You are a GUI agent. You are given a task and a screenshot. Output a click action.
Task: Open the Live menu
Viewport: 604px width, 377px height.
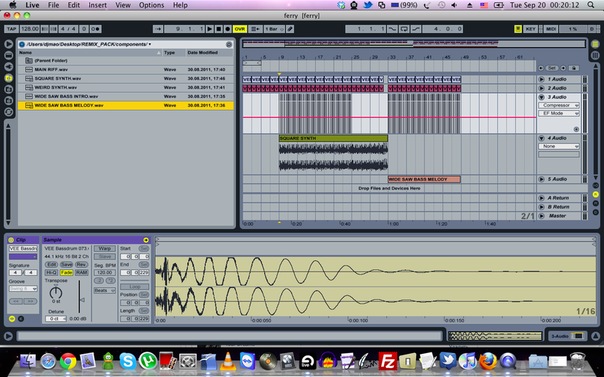tap(32, 5)
